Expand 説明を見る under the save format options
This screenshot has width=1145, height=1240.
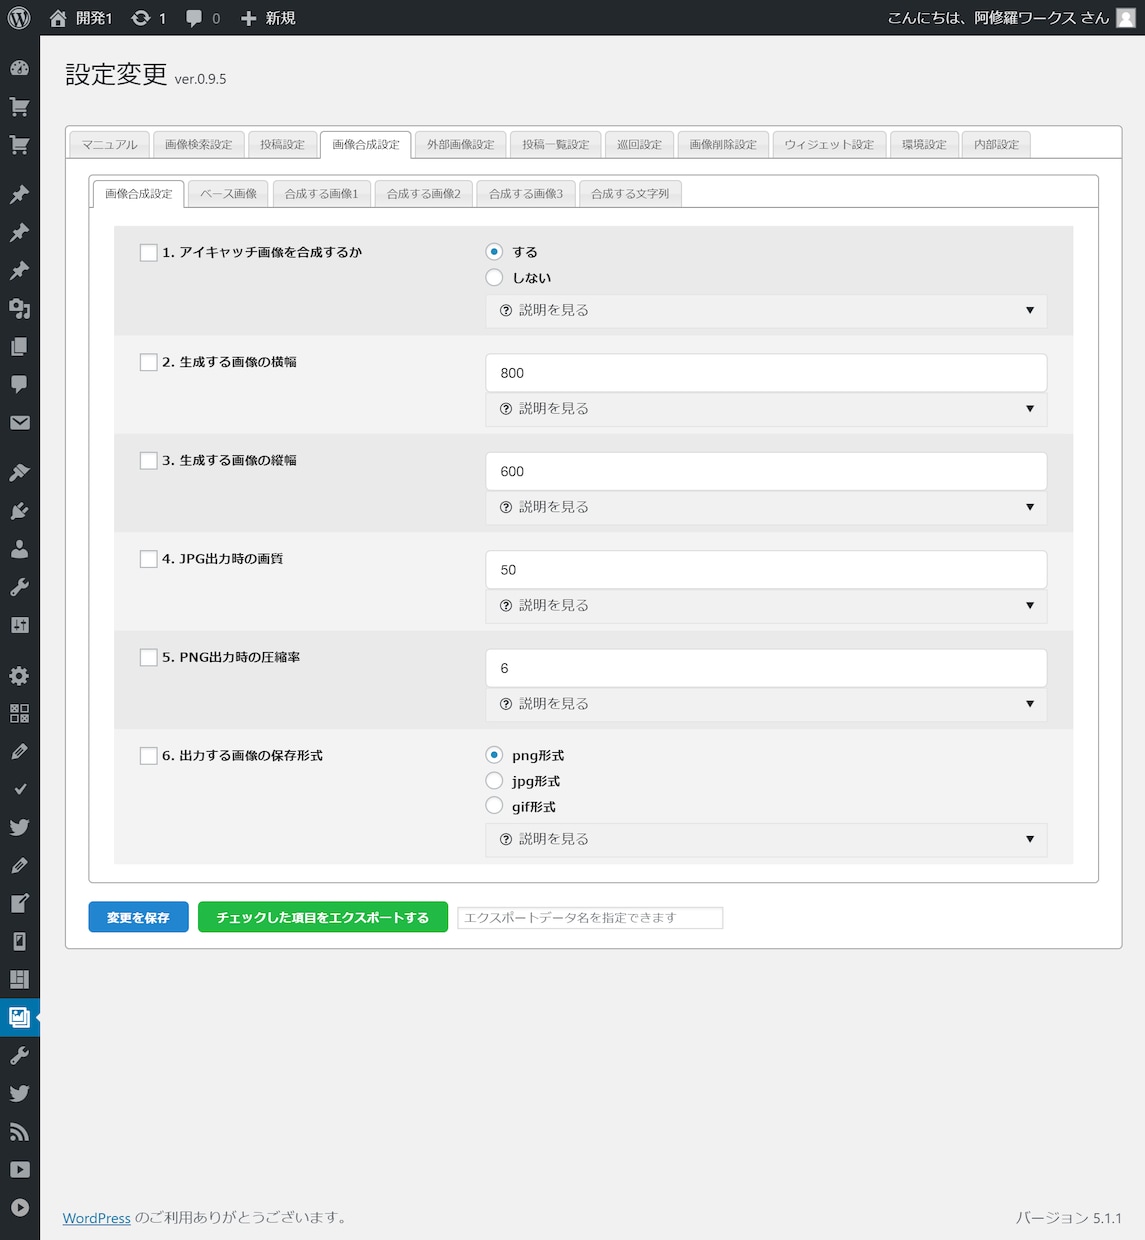click(766, 840)
